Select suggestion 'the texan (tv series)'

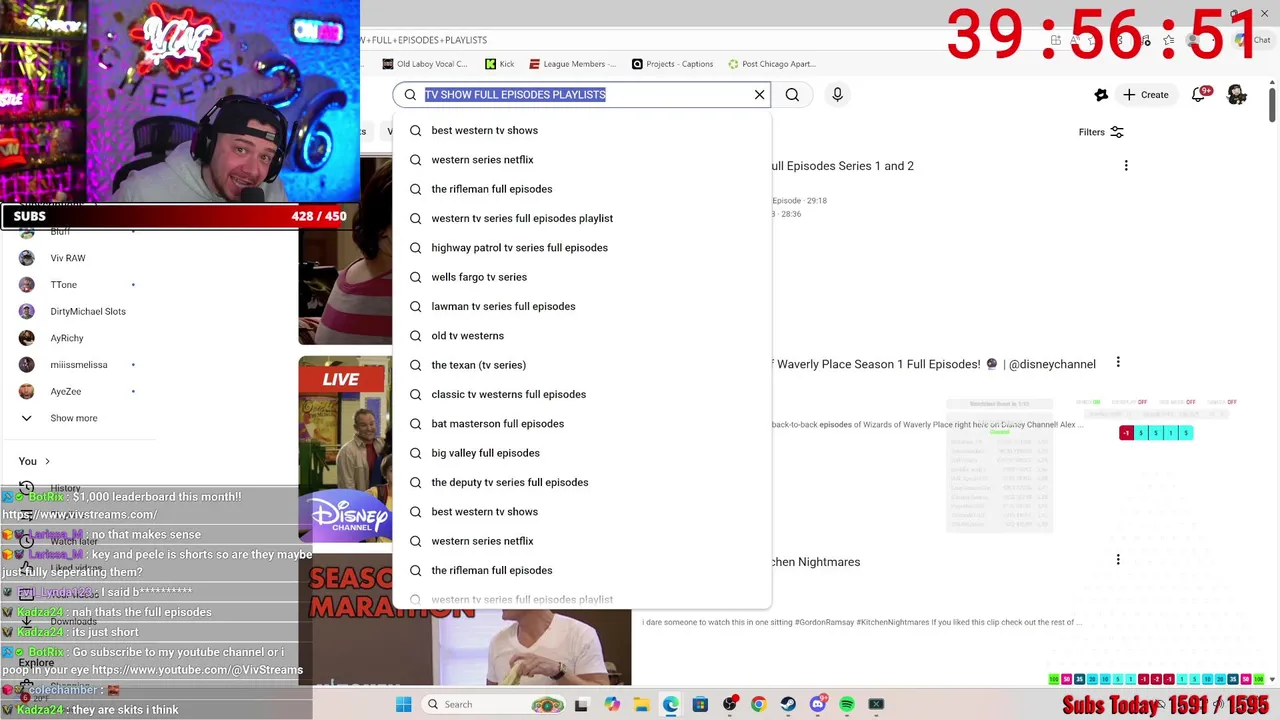pyautogui.click(x=582, y=365)
